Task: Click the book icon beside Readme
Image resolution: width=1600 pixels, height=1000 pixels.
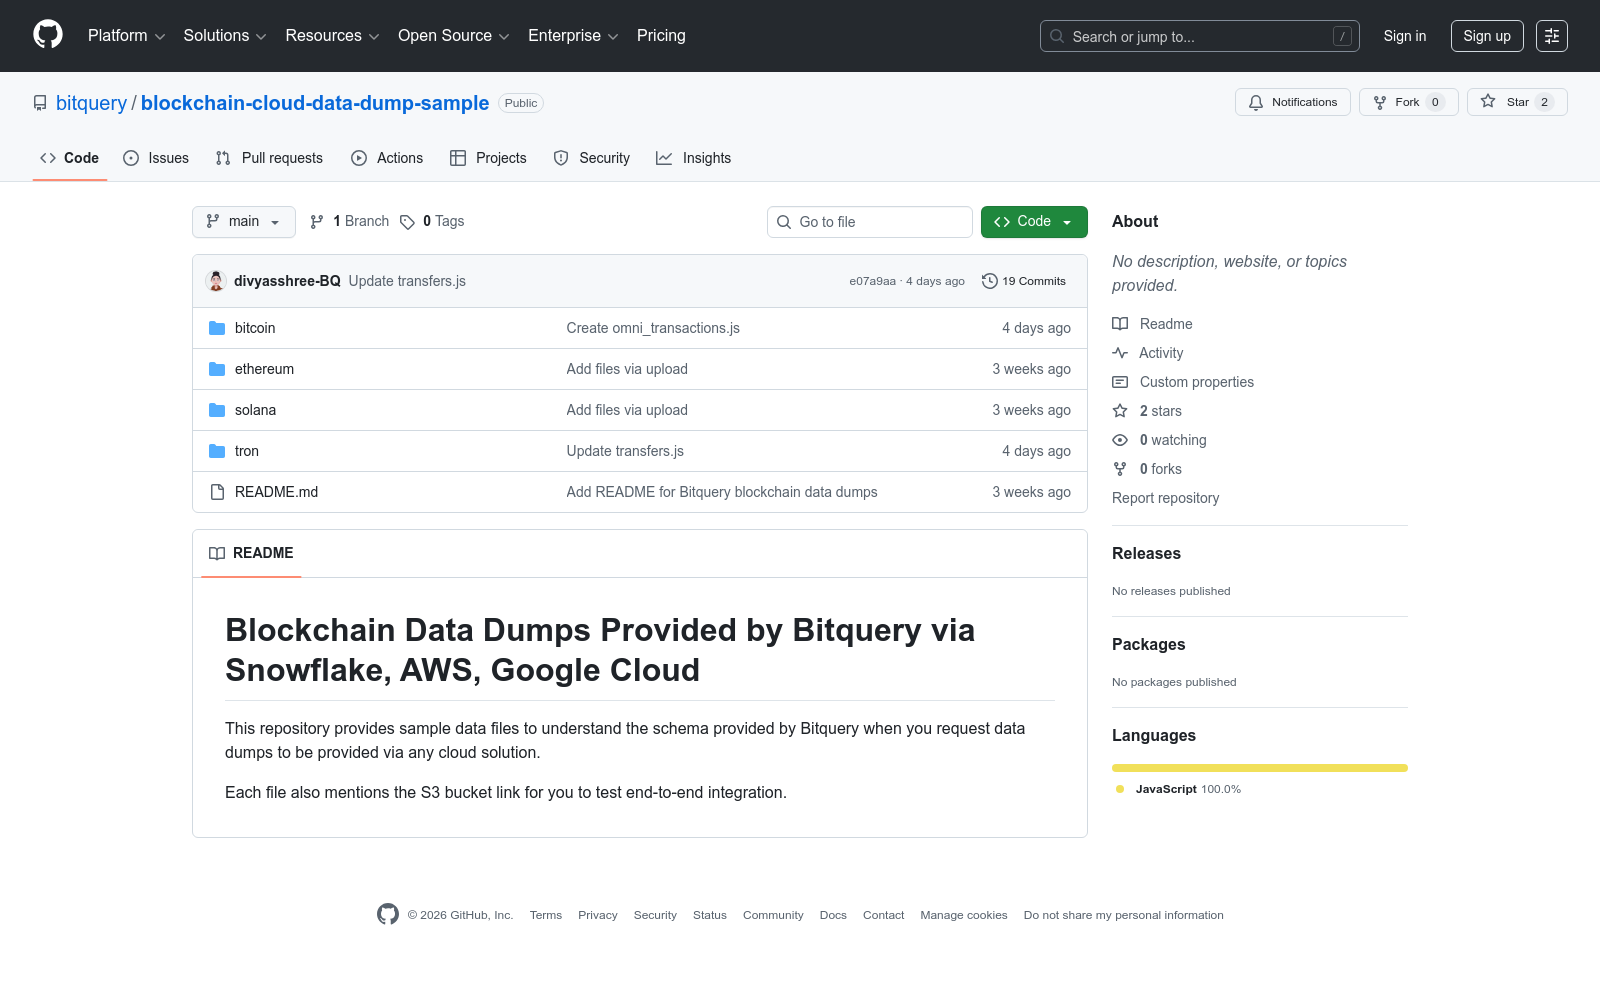Action: [1120, 324]
